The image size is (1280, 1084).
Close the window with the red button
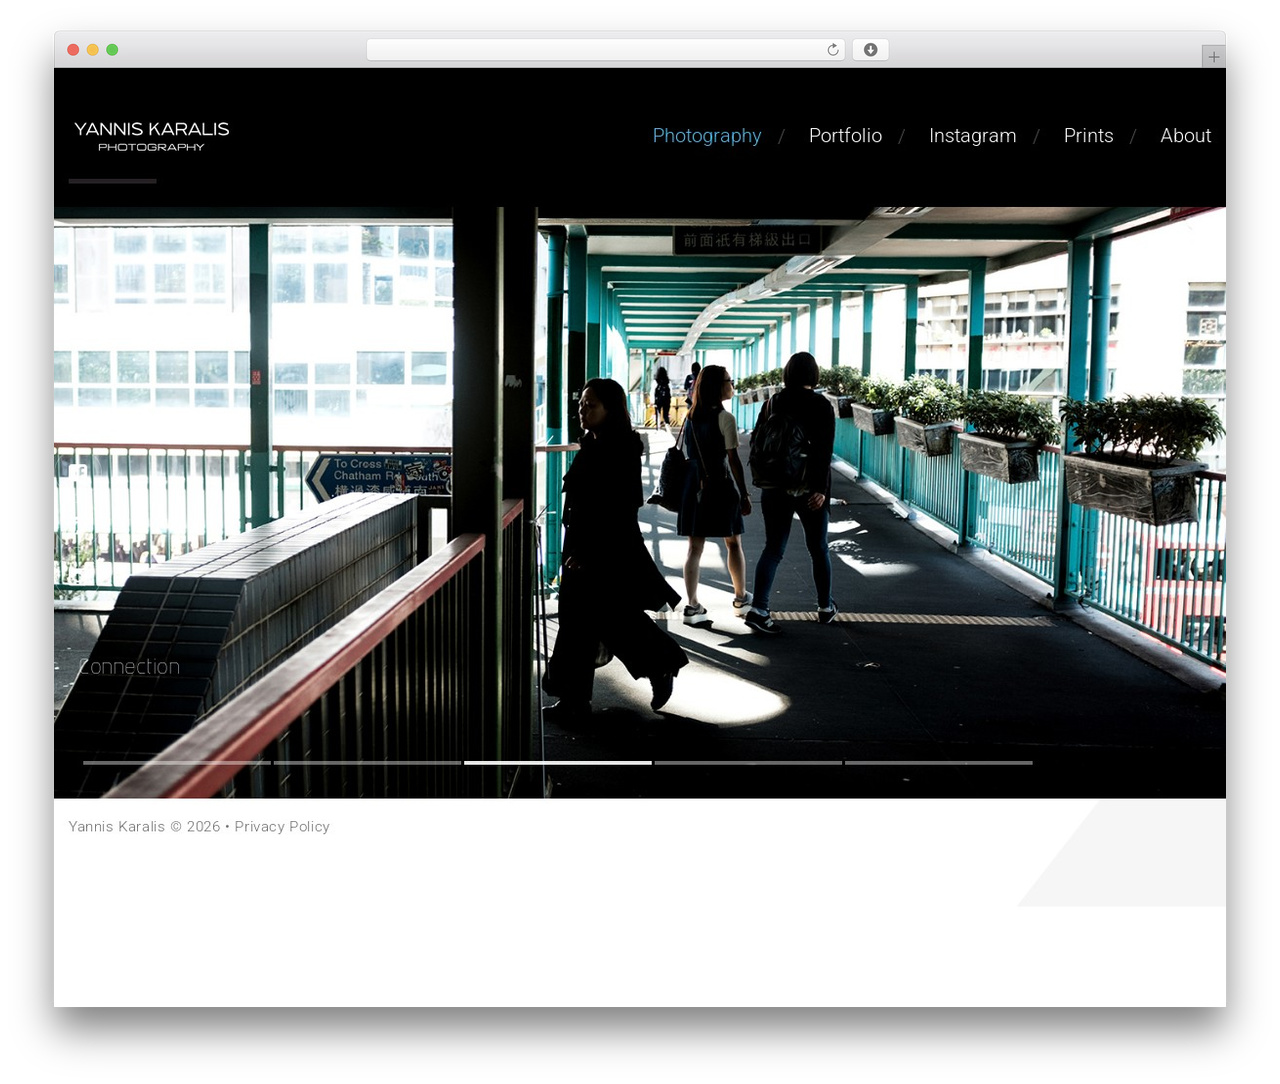(73, 50)
